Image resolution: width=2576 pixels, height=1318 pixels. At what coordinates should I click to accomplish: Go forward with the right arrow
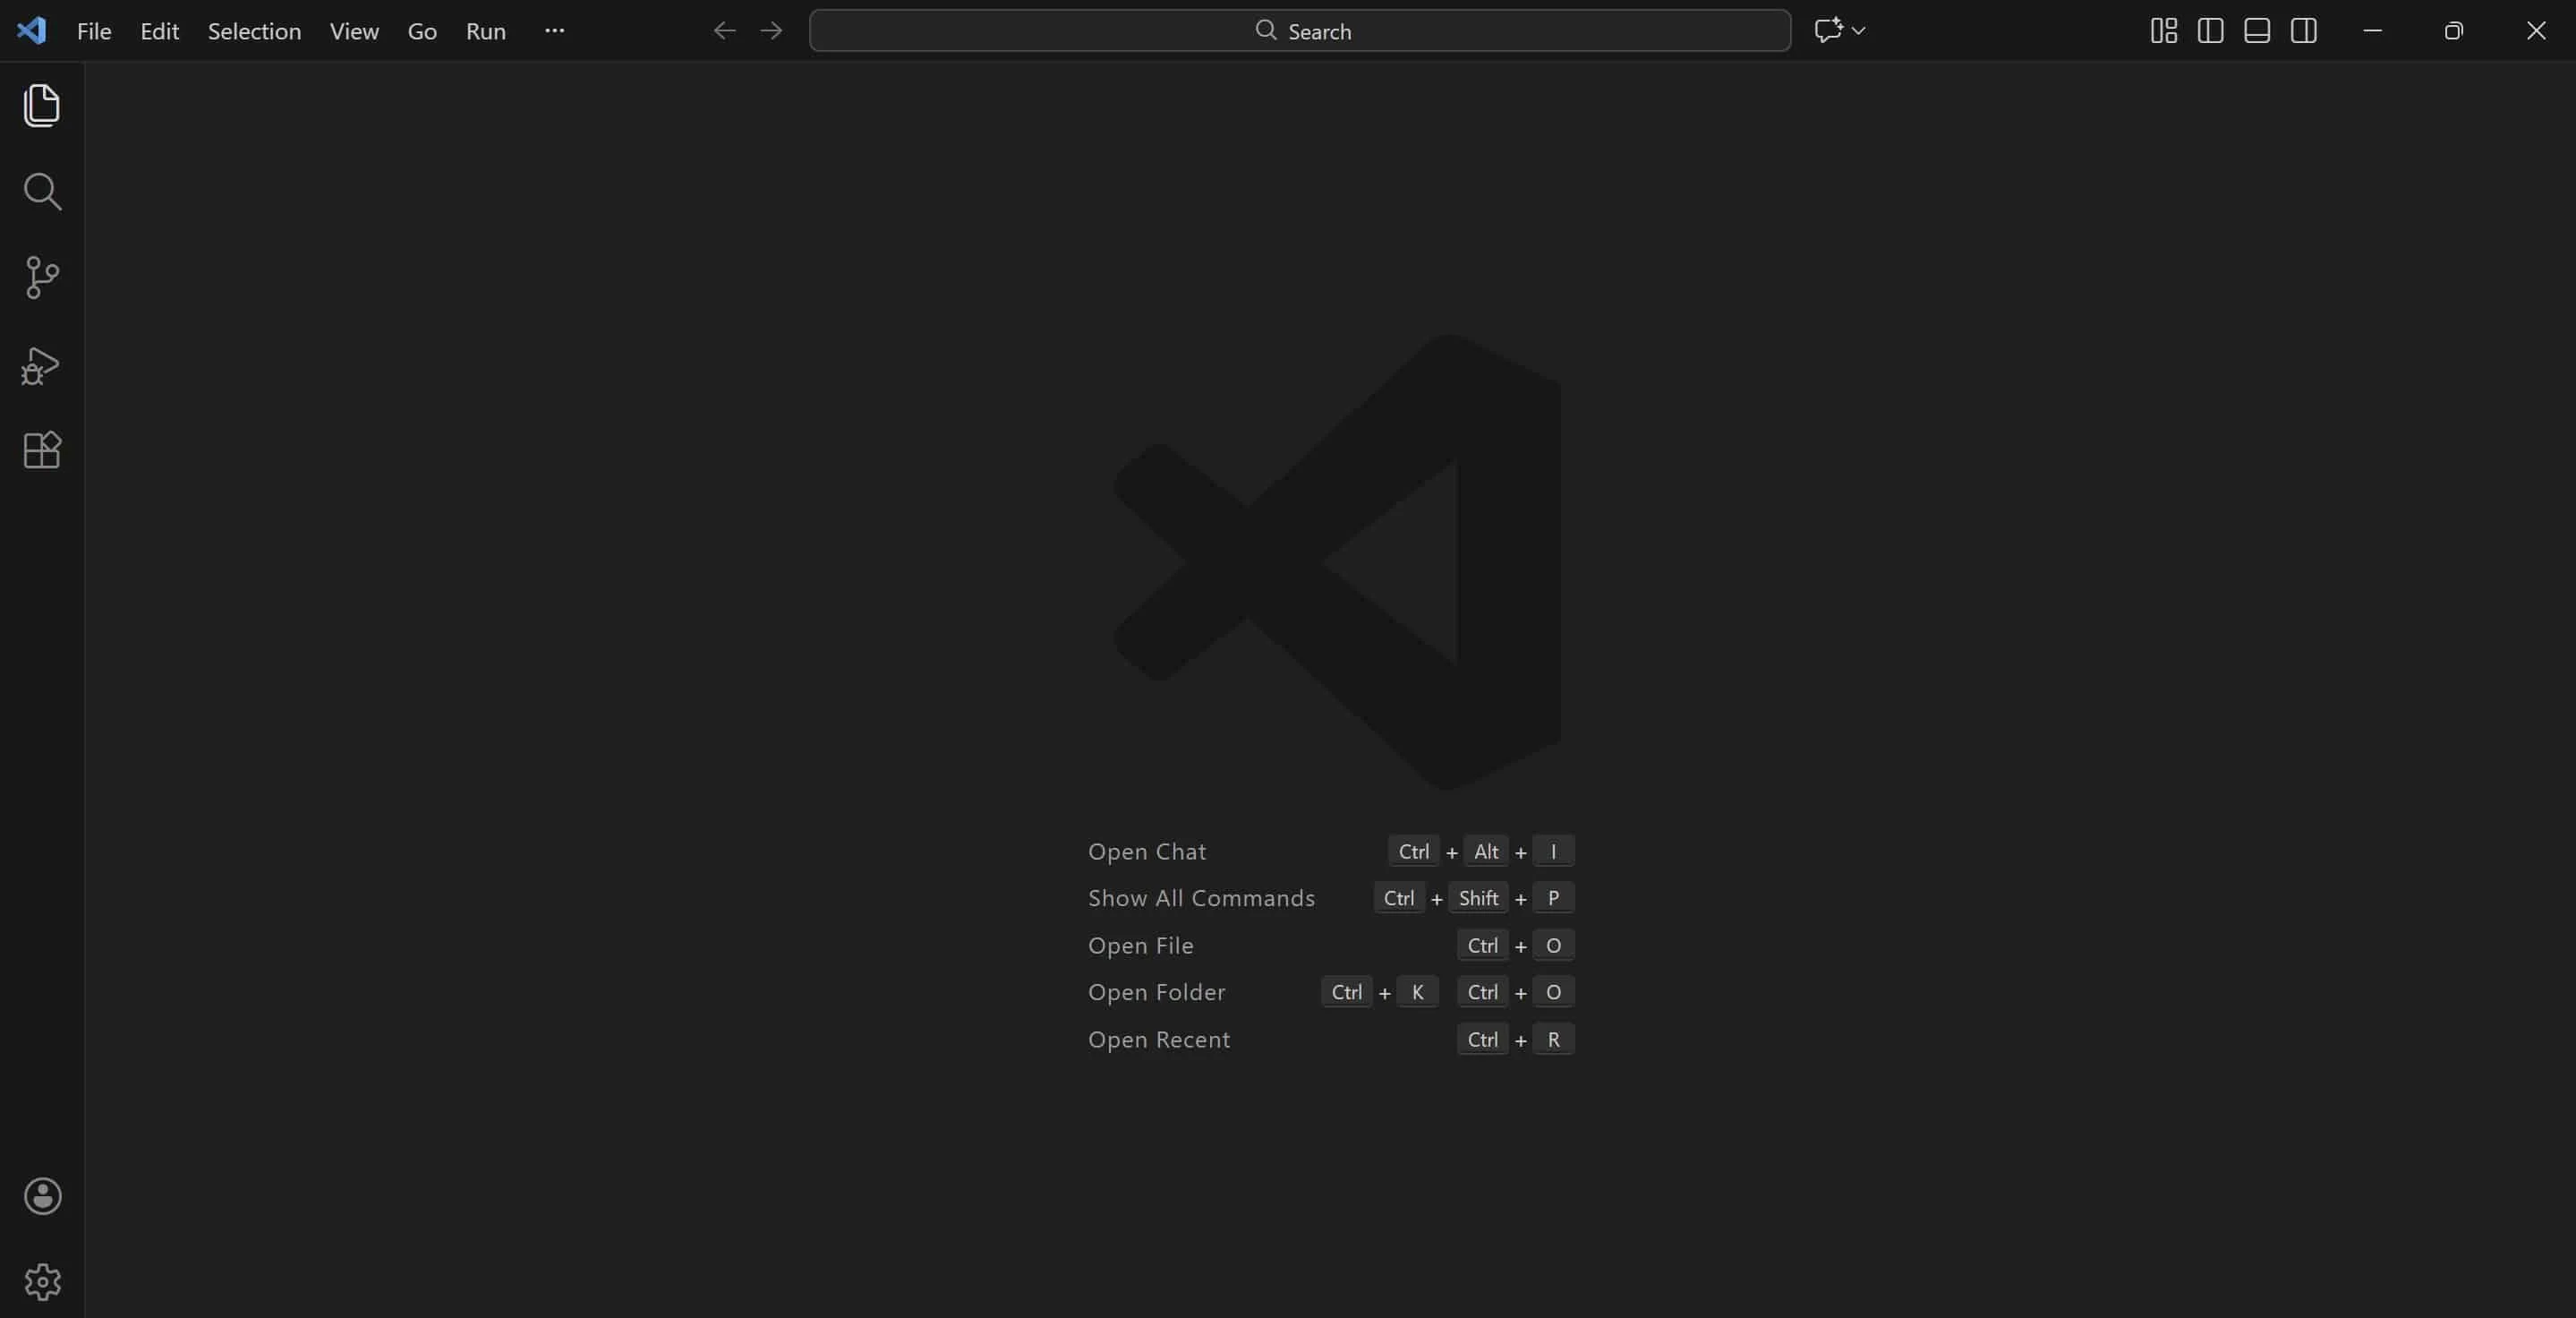tap(771, 31)
